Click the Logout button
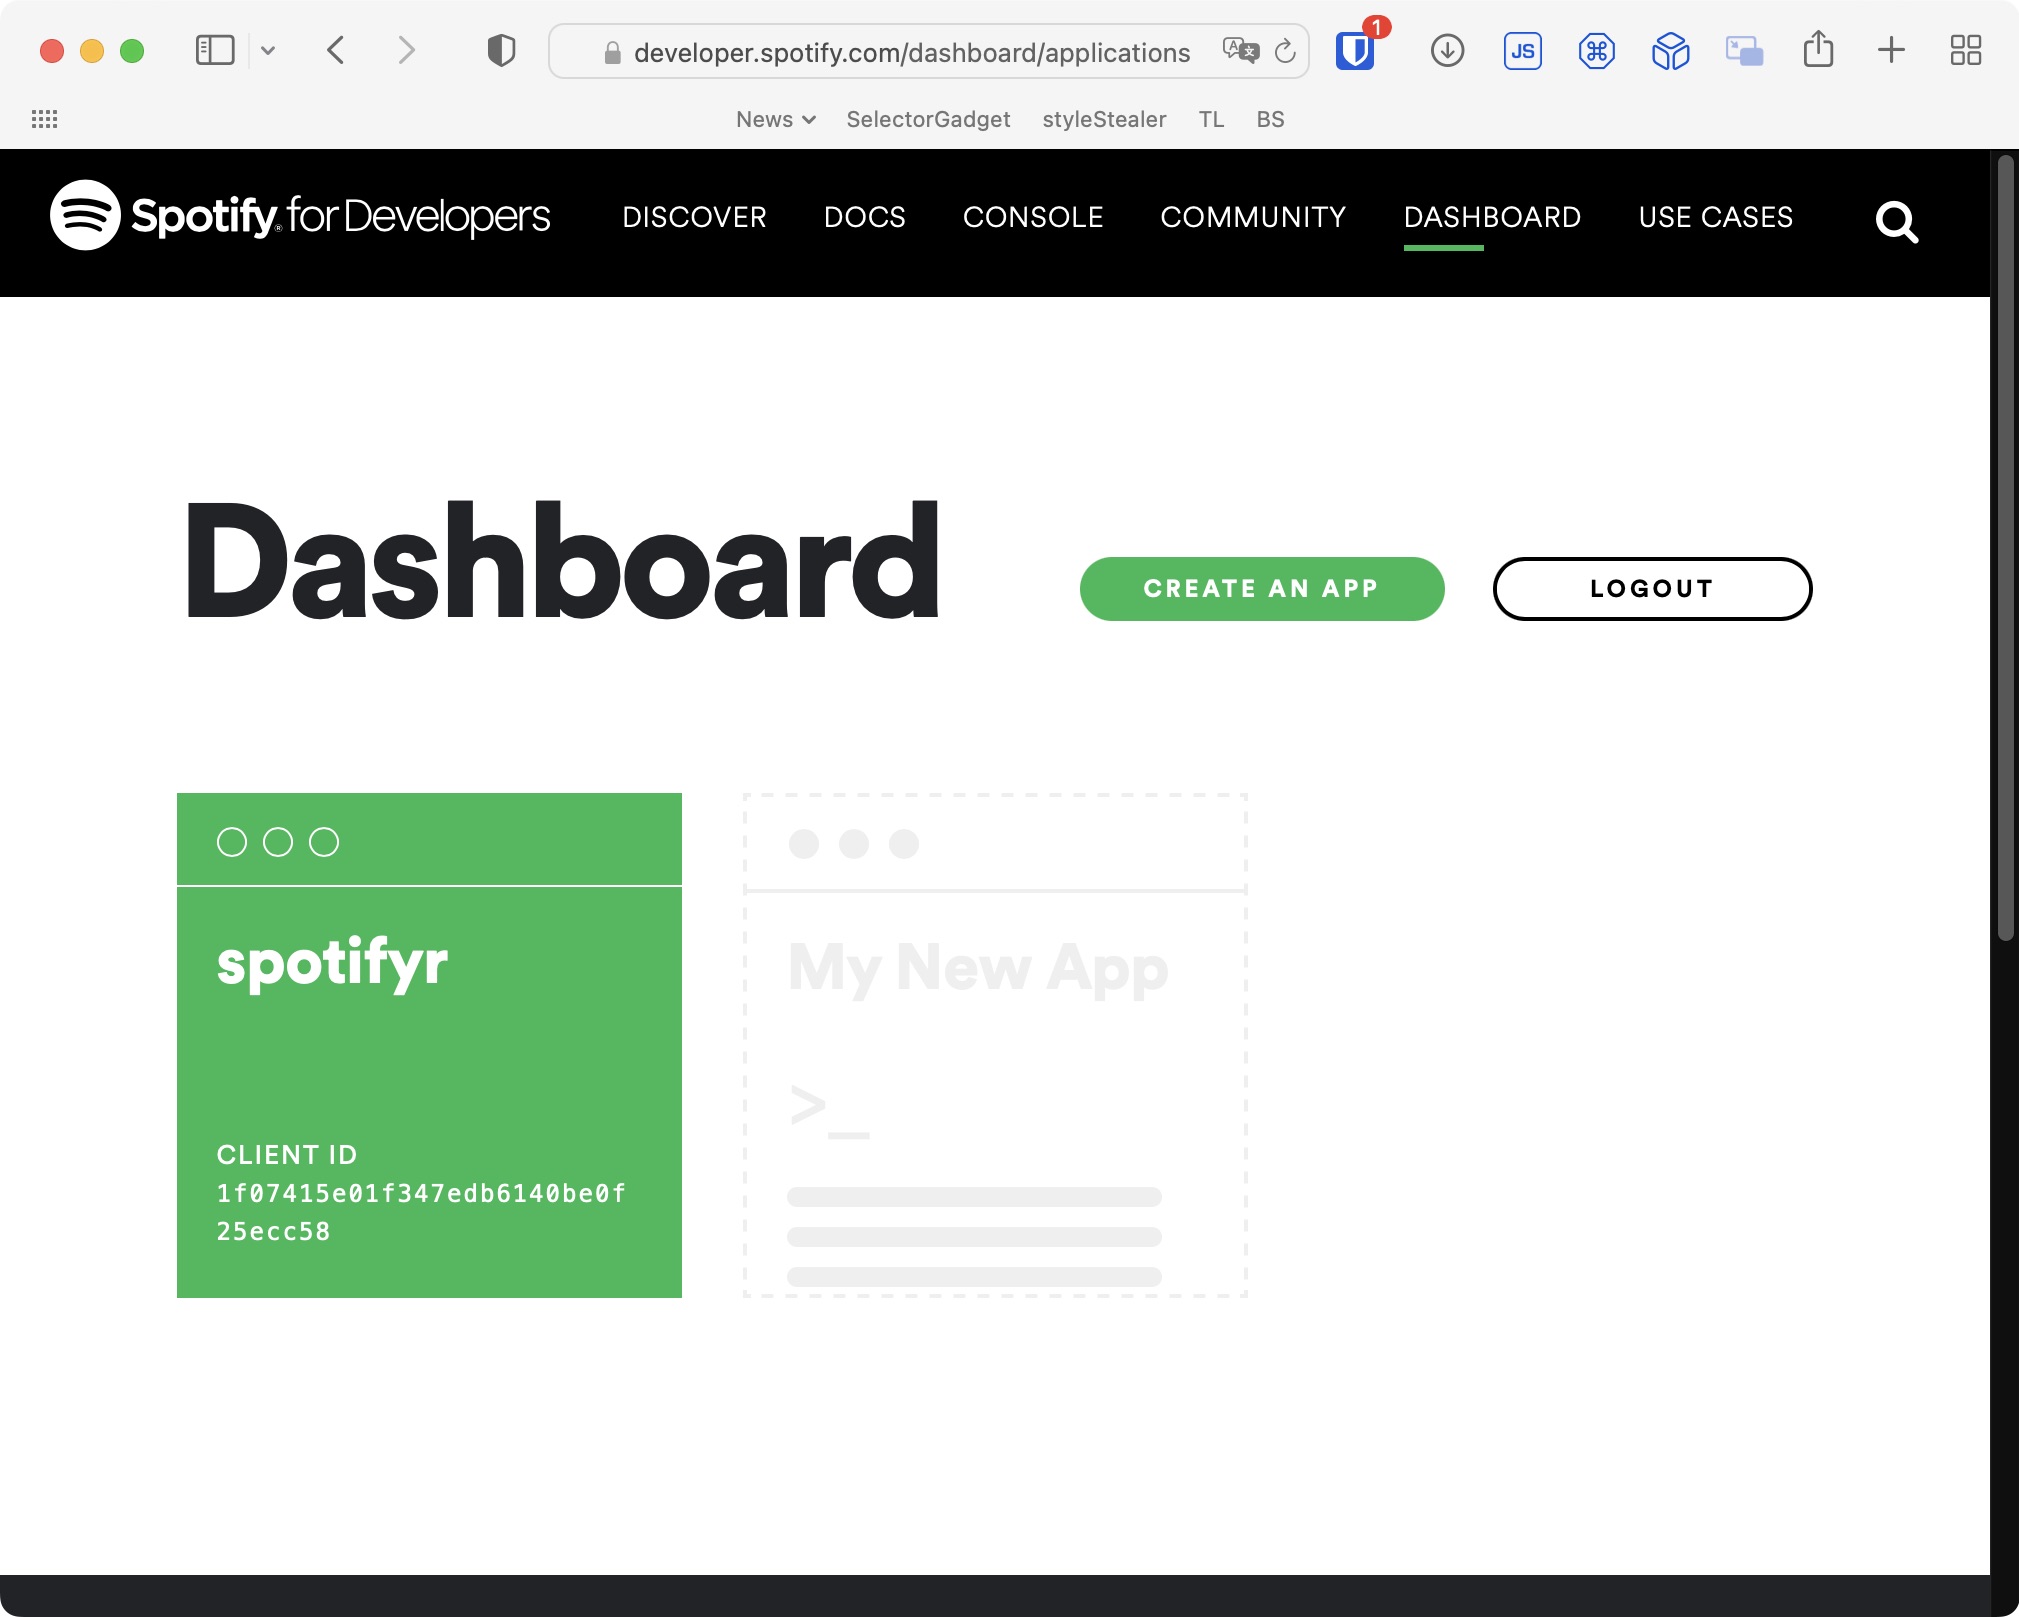Viewport: 2019px width, 1617px height. tap(1651, 588)
